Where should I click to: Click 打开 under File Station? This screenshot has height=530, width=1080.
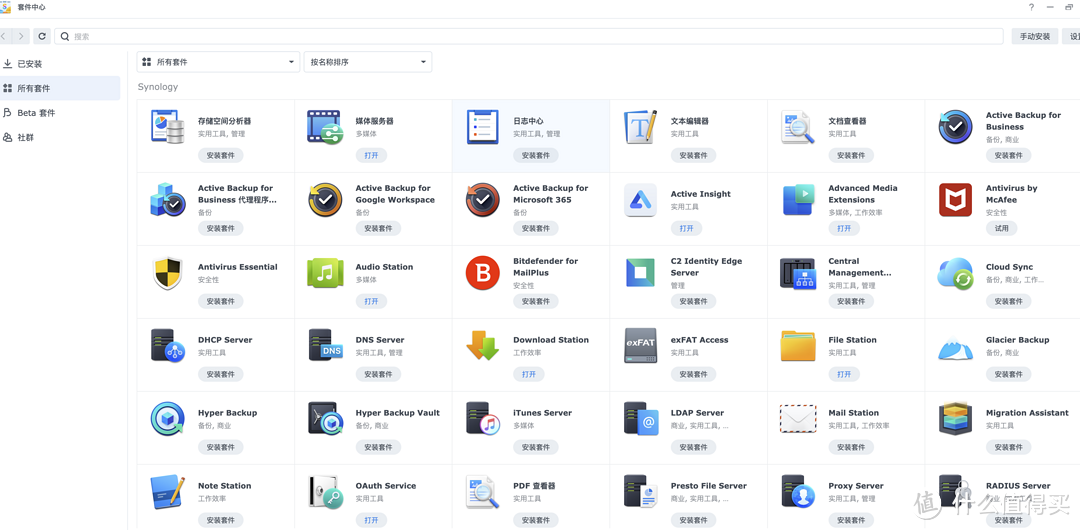tap(844, 374)
